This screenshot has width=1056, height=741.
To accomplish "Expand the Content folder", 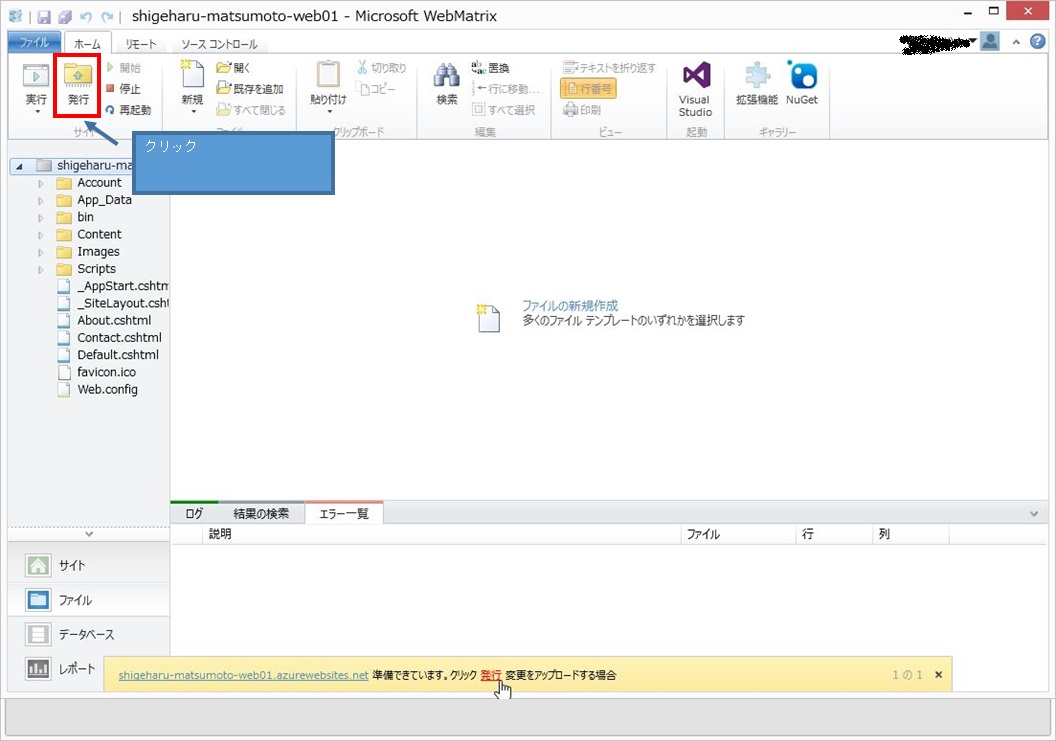I will 40,235.
